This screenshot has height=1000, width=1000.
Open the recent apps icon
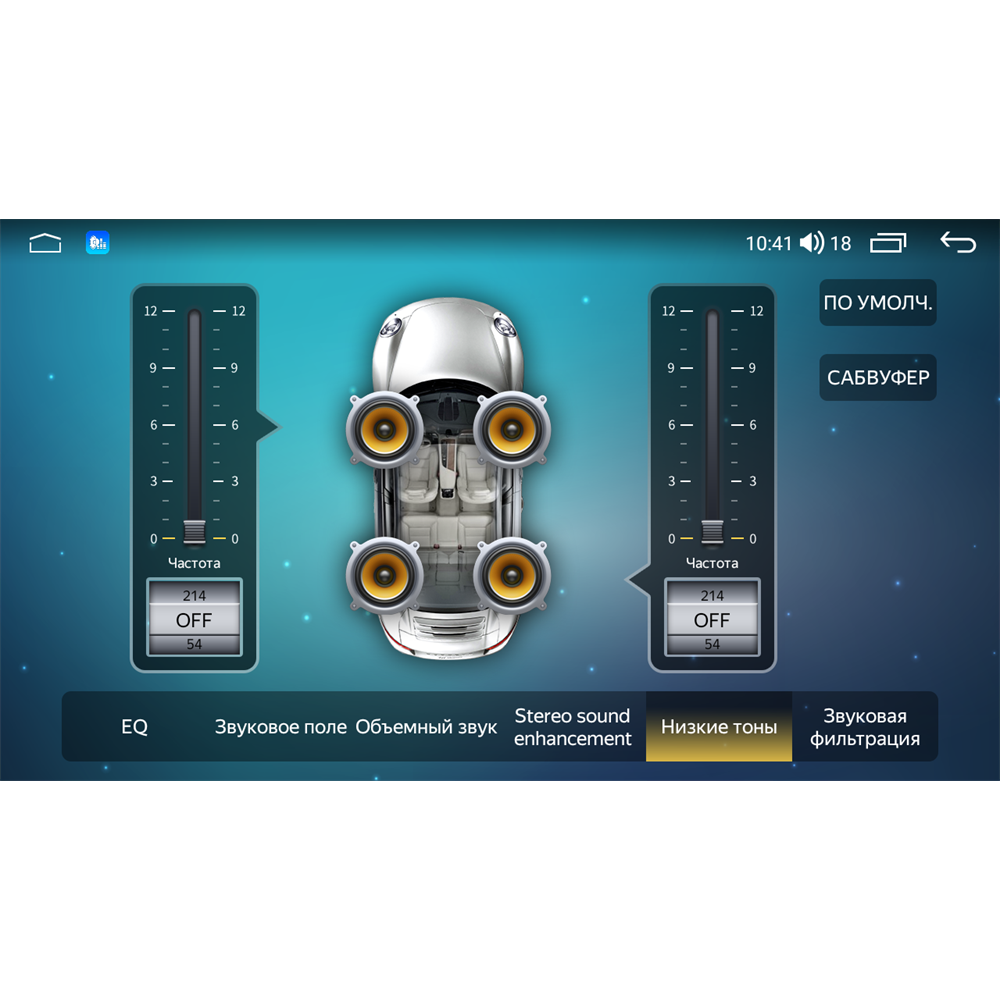pos(888,243)
